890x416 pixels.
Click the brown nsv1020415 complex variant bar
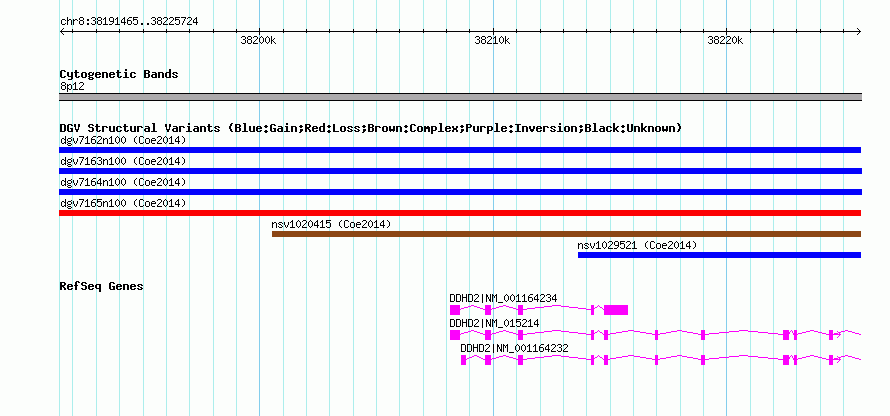pyautogui.click(x=566, y=234)
